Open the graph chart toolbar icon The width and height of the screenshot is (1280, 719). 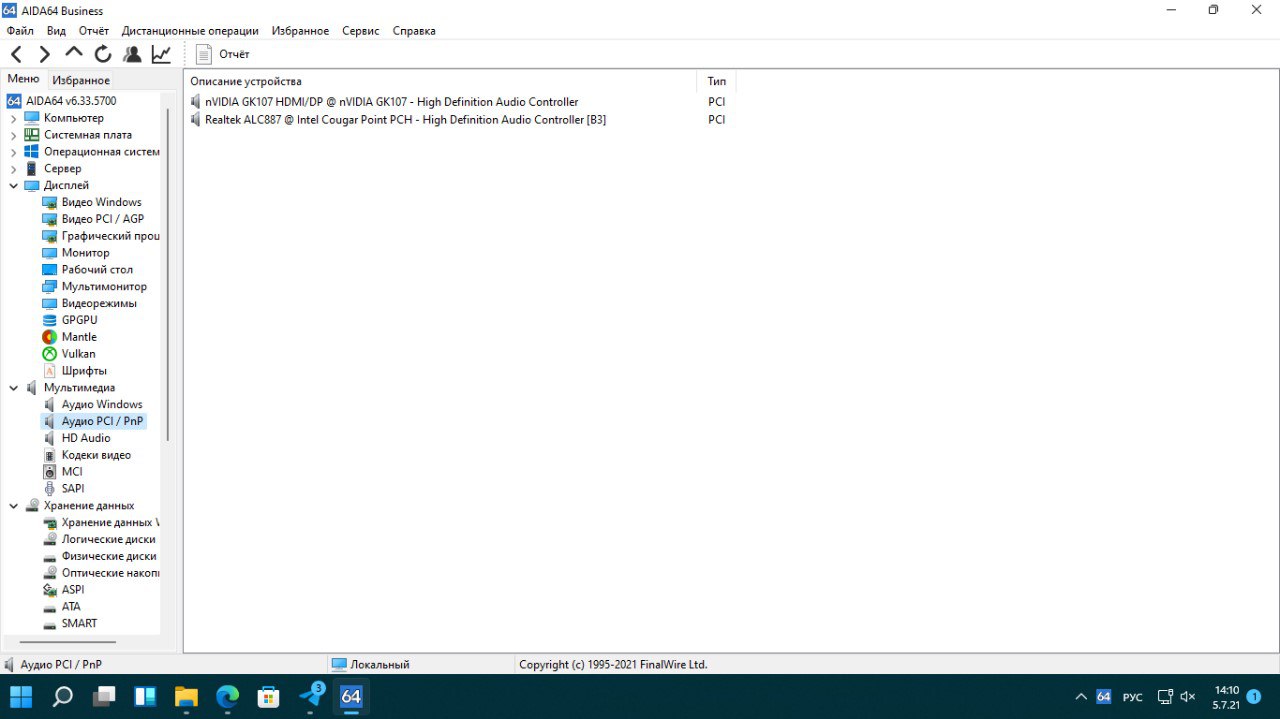(x=161, y=54)
